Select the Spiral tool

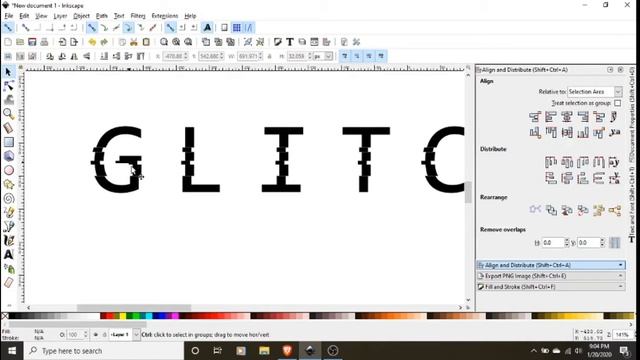[x=8, y=198]
